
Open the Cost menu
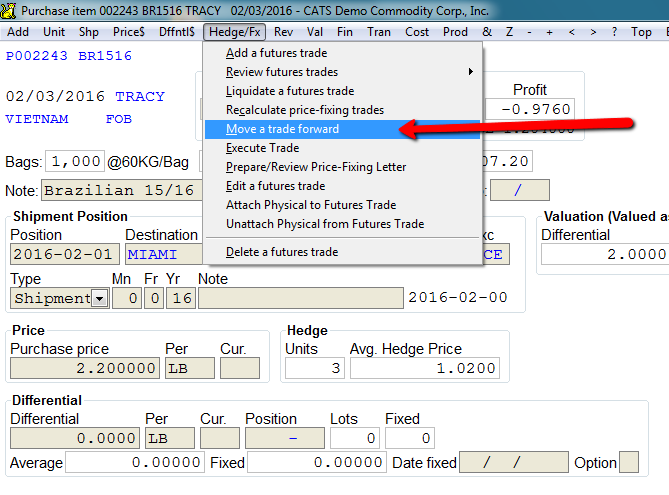pyautogui.click(x=417, y=32)
